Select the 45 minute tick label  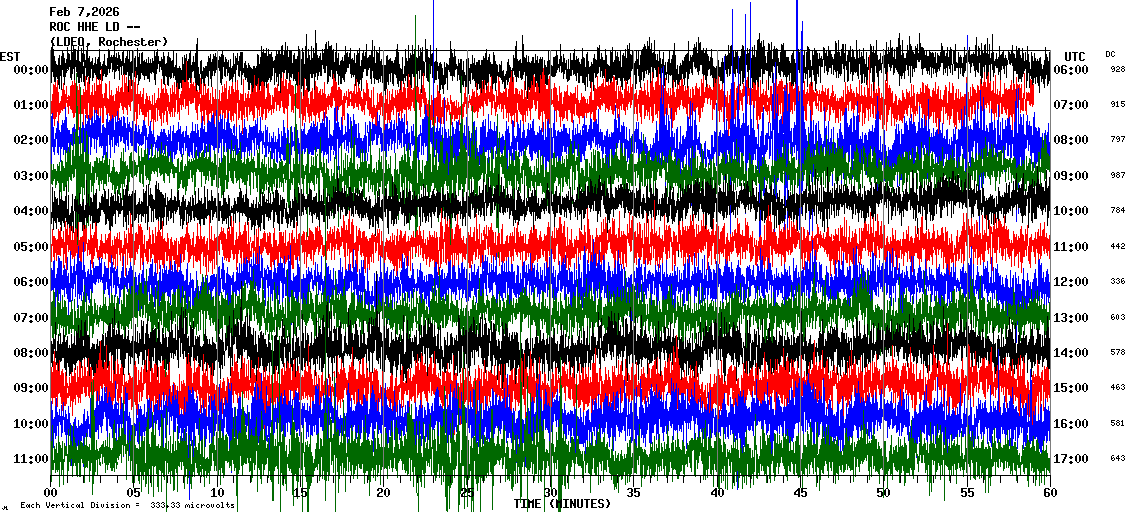coord(799,493)
